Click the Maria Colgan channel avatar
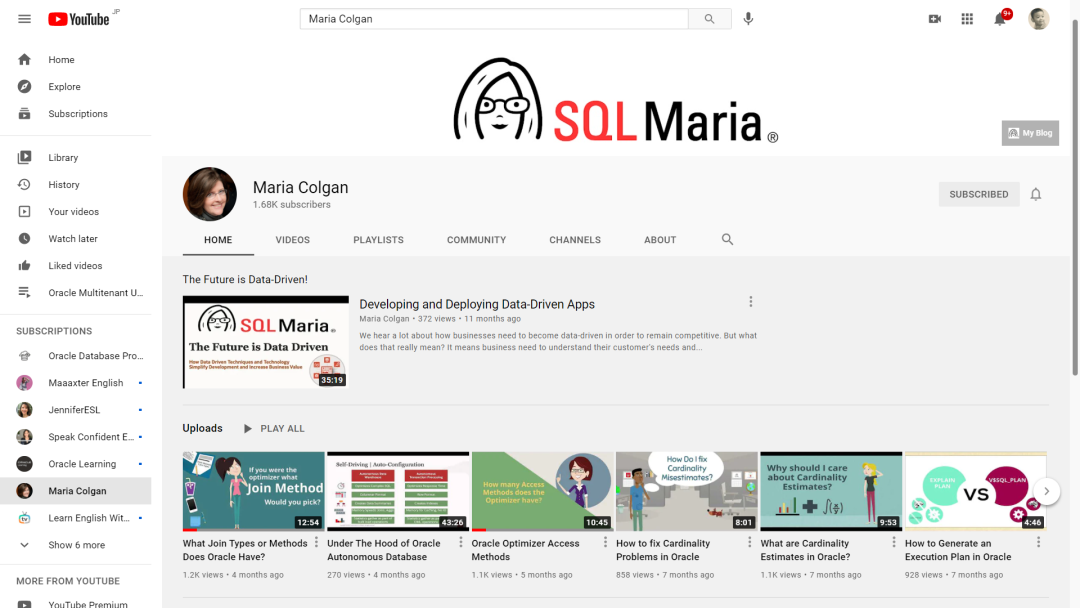Image resolution: width=1080 pixels, height=608 pixels. click(x=209, y=194)
